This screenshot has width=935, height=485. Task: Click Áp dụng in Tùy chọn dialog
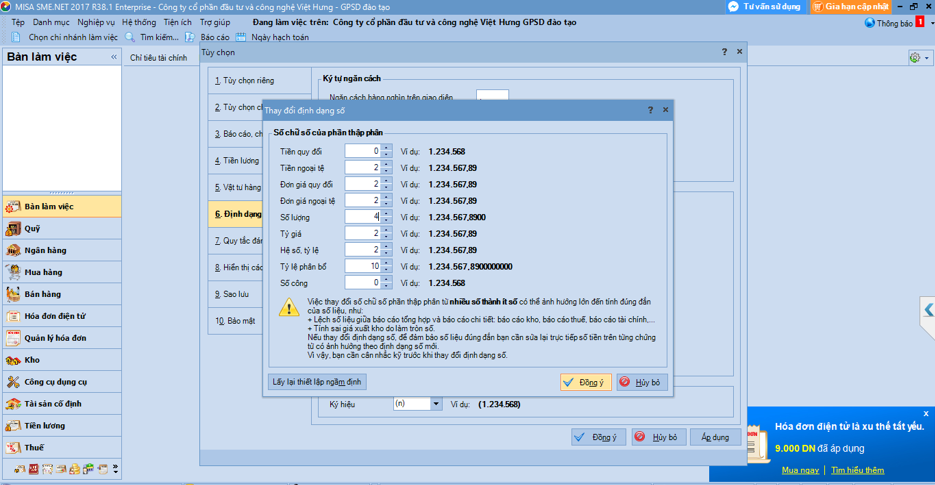point(715,437)
